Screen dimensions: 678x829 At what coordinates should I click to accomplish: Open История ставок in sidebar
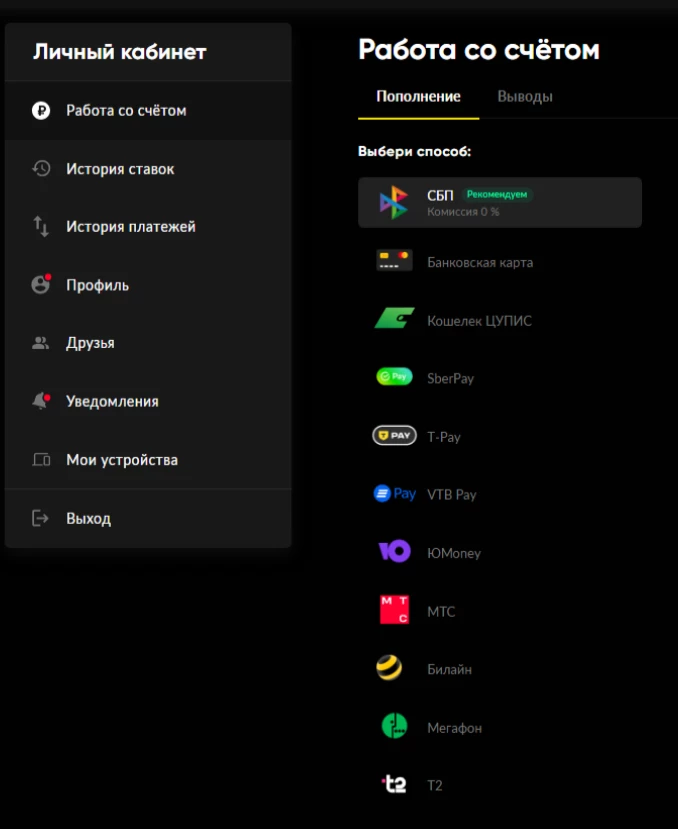tap(120, 169)
